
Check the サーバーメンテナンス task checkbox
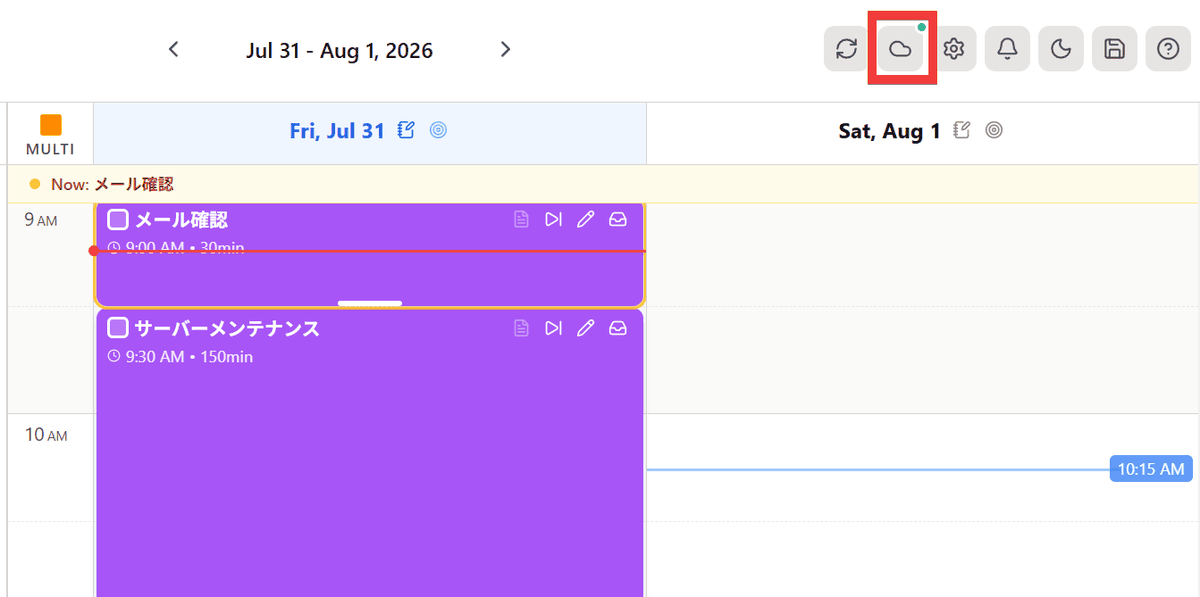tap(118, 327)
